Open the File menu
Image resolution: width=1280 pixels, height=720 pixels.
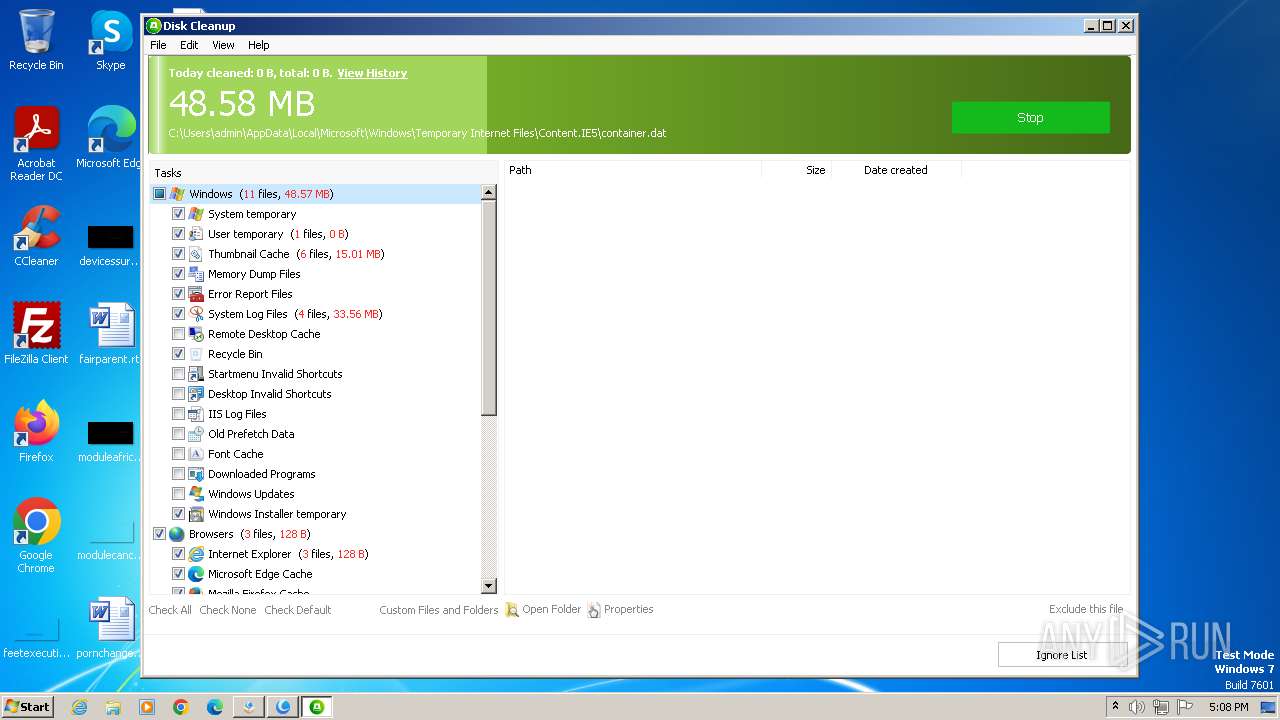tap(158, 45)
